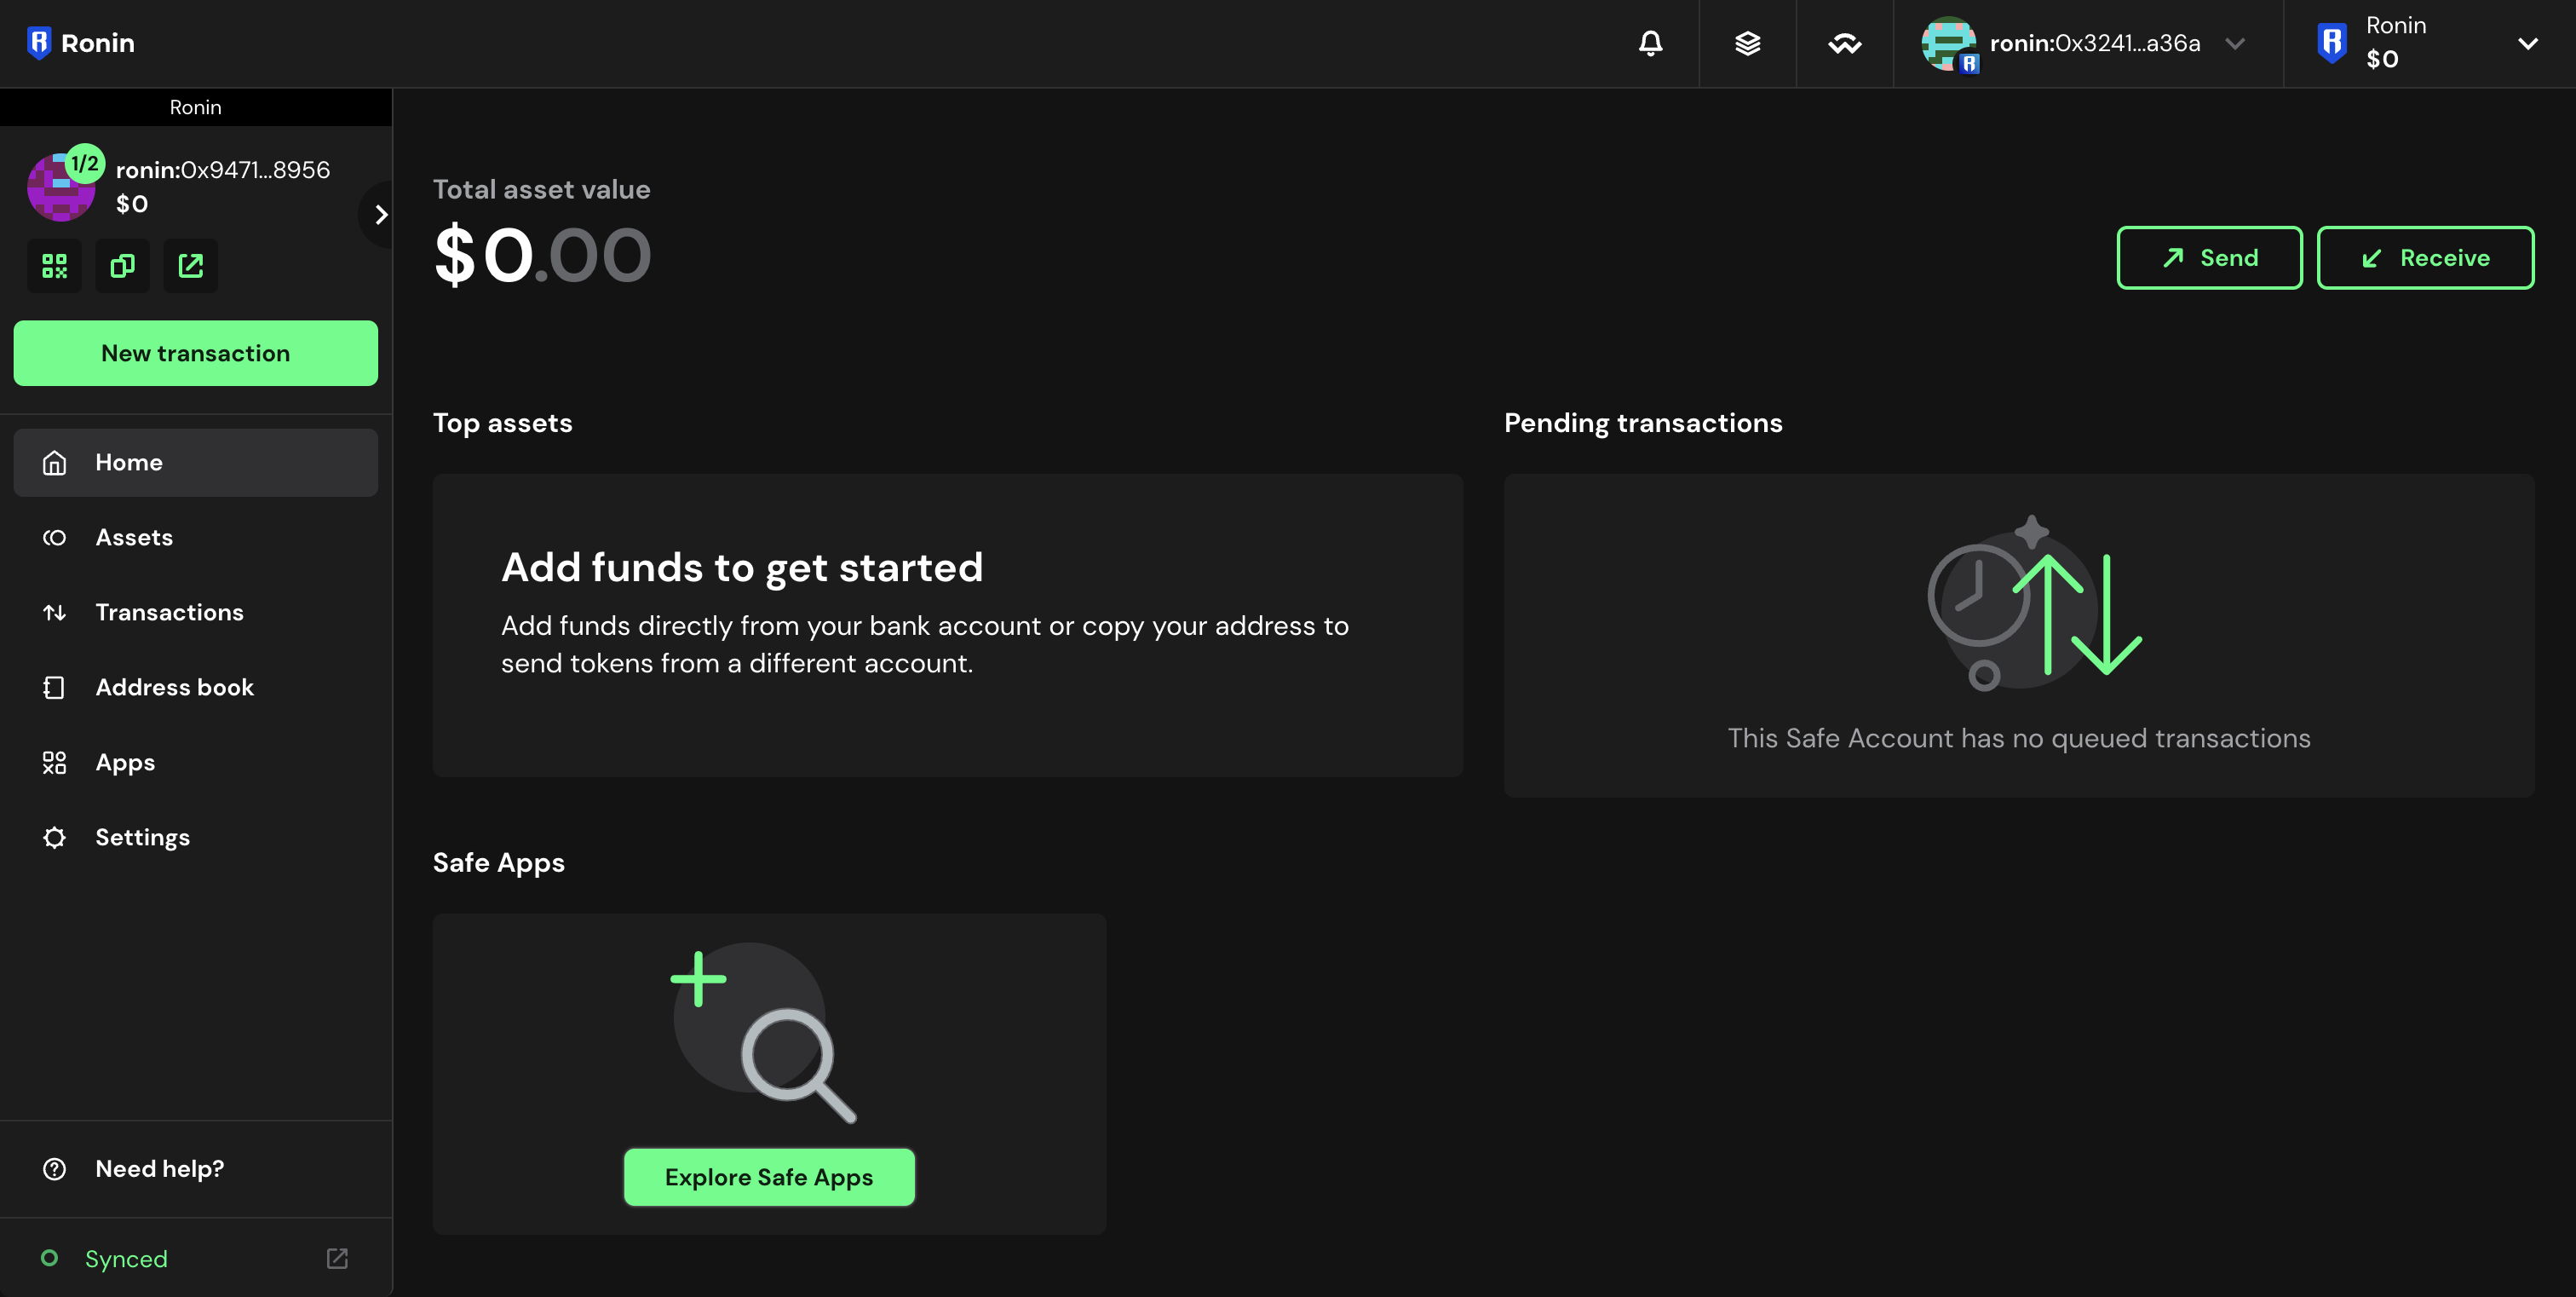The image size is (2576, 1297).
Task: Click the connected wallet avatar
Action: [x=1948, y=43]
